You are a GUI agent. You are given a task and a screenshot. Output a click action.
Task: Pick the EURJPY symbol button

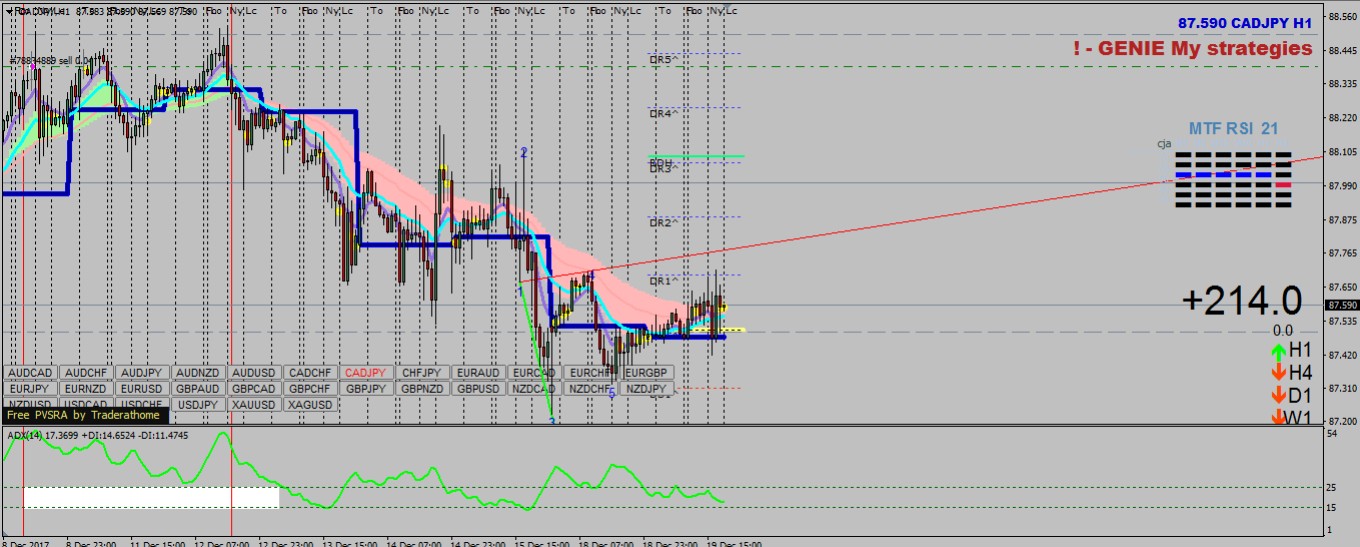(30, 388)
